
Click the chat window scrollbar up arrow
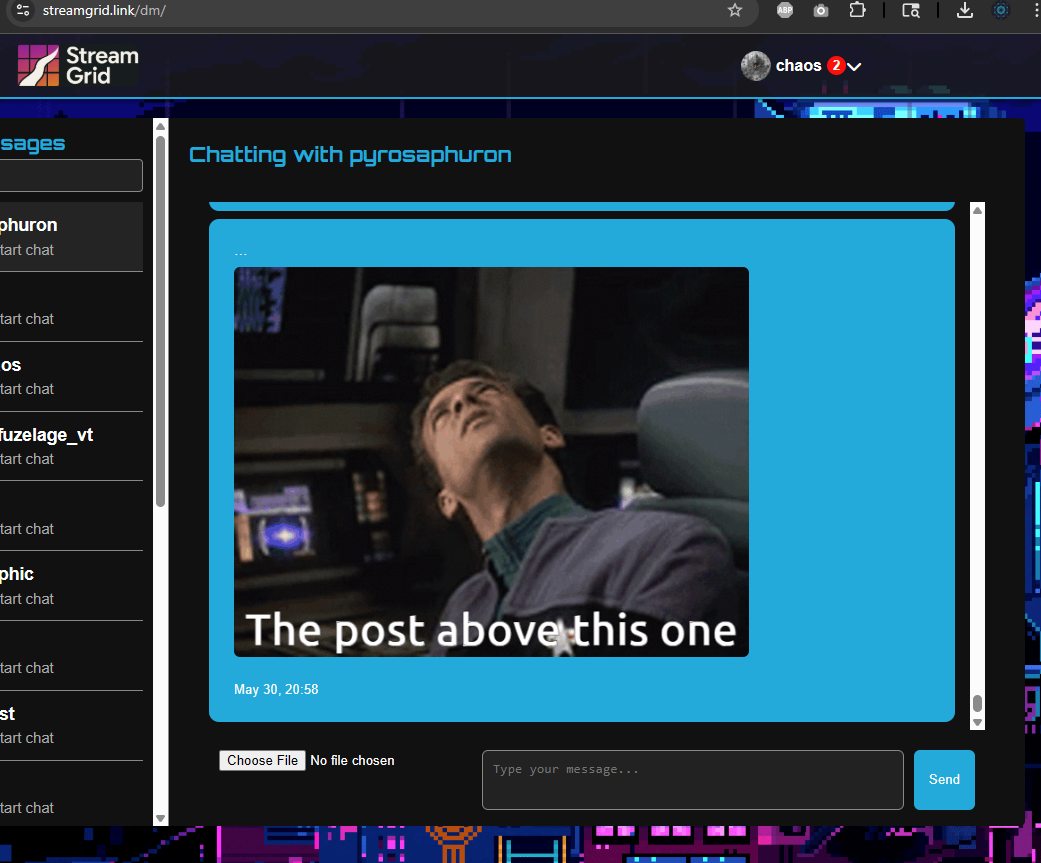[x=977, y=210]
